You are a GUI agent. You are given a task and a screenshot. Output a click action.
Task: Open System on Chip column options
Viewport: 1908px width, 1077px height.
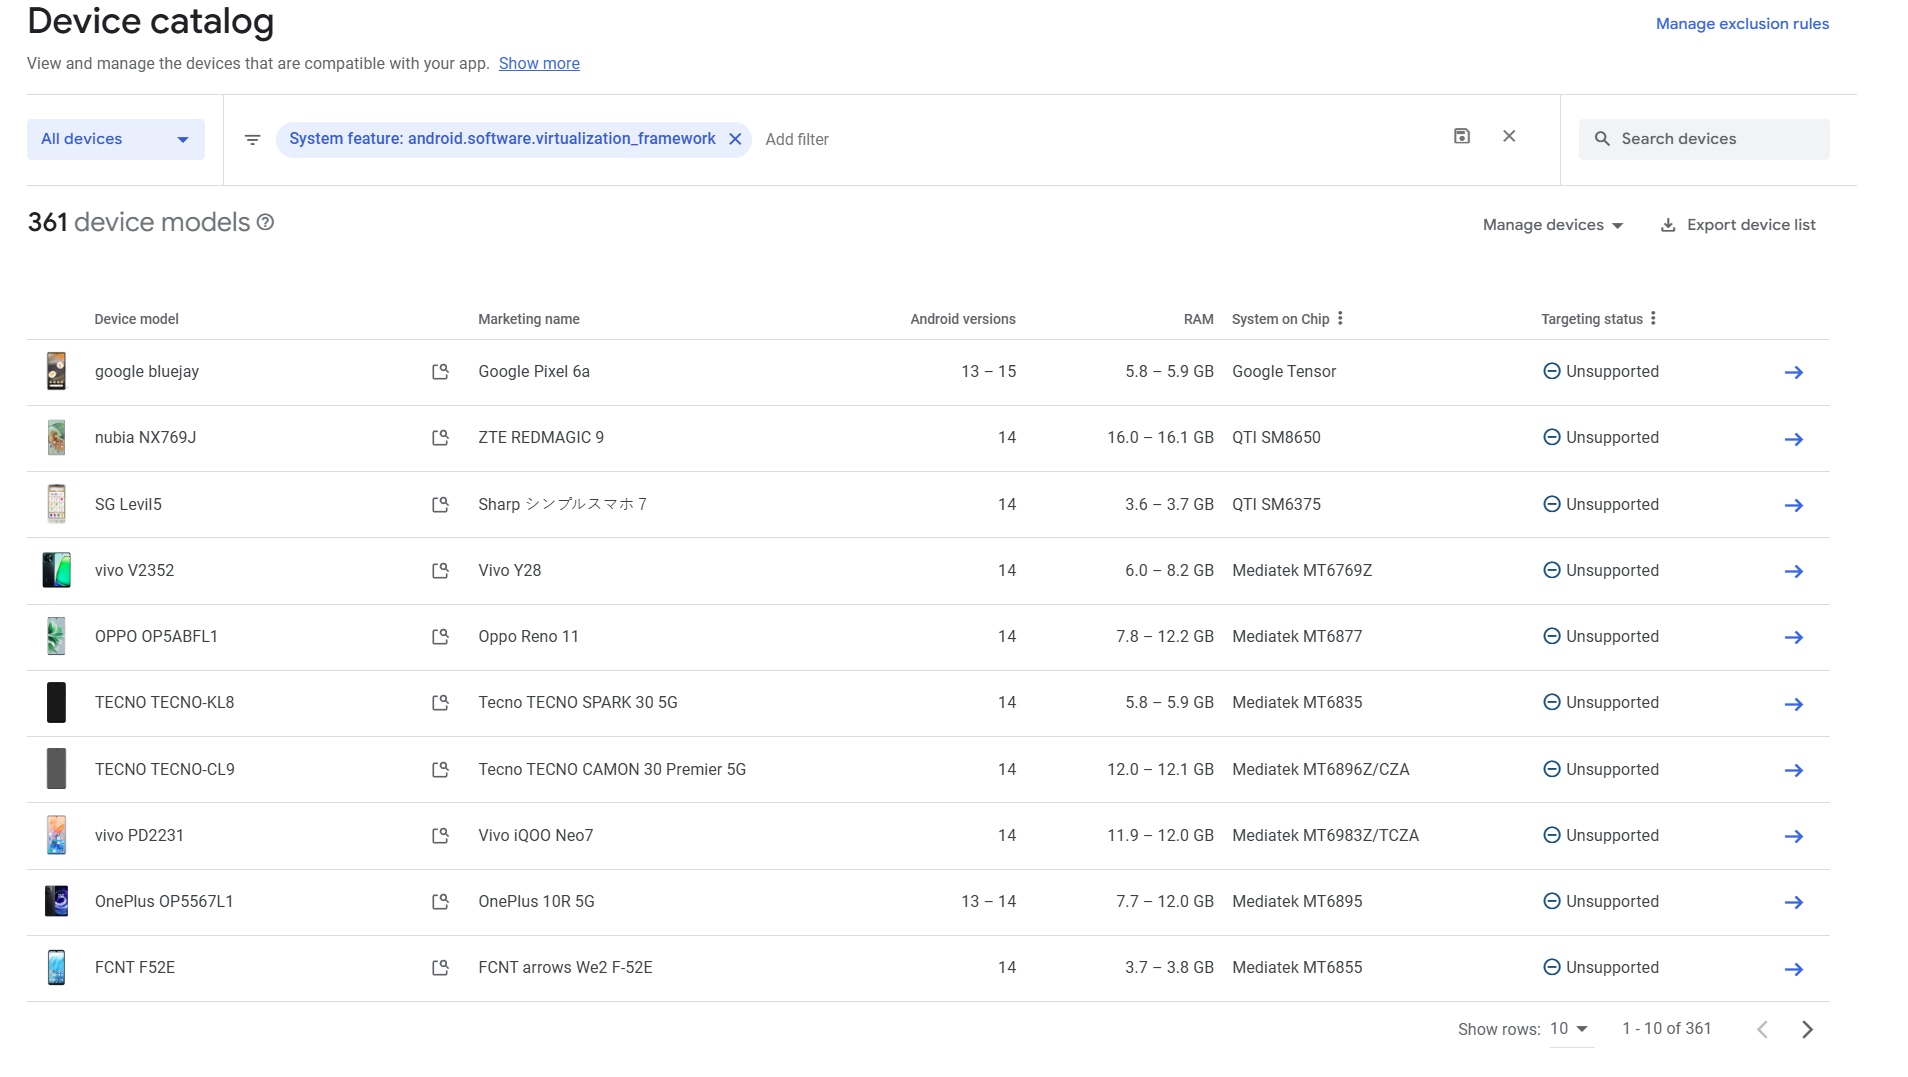(x=1340, y=318)
